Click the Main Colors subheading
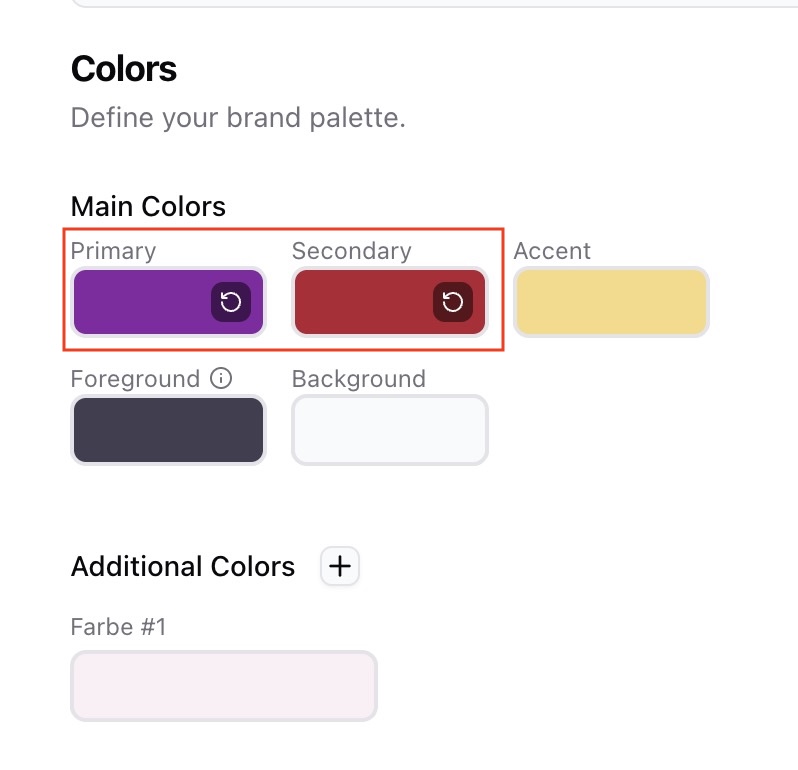Image resolution: width=798 pixels, height=770 pixels. pos(148,207)
